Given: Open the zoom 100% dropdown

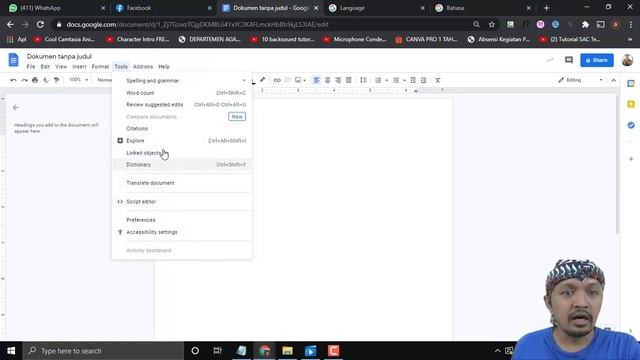Looking at the screenshot, I should pyautogui.click(x=78, y=80).
